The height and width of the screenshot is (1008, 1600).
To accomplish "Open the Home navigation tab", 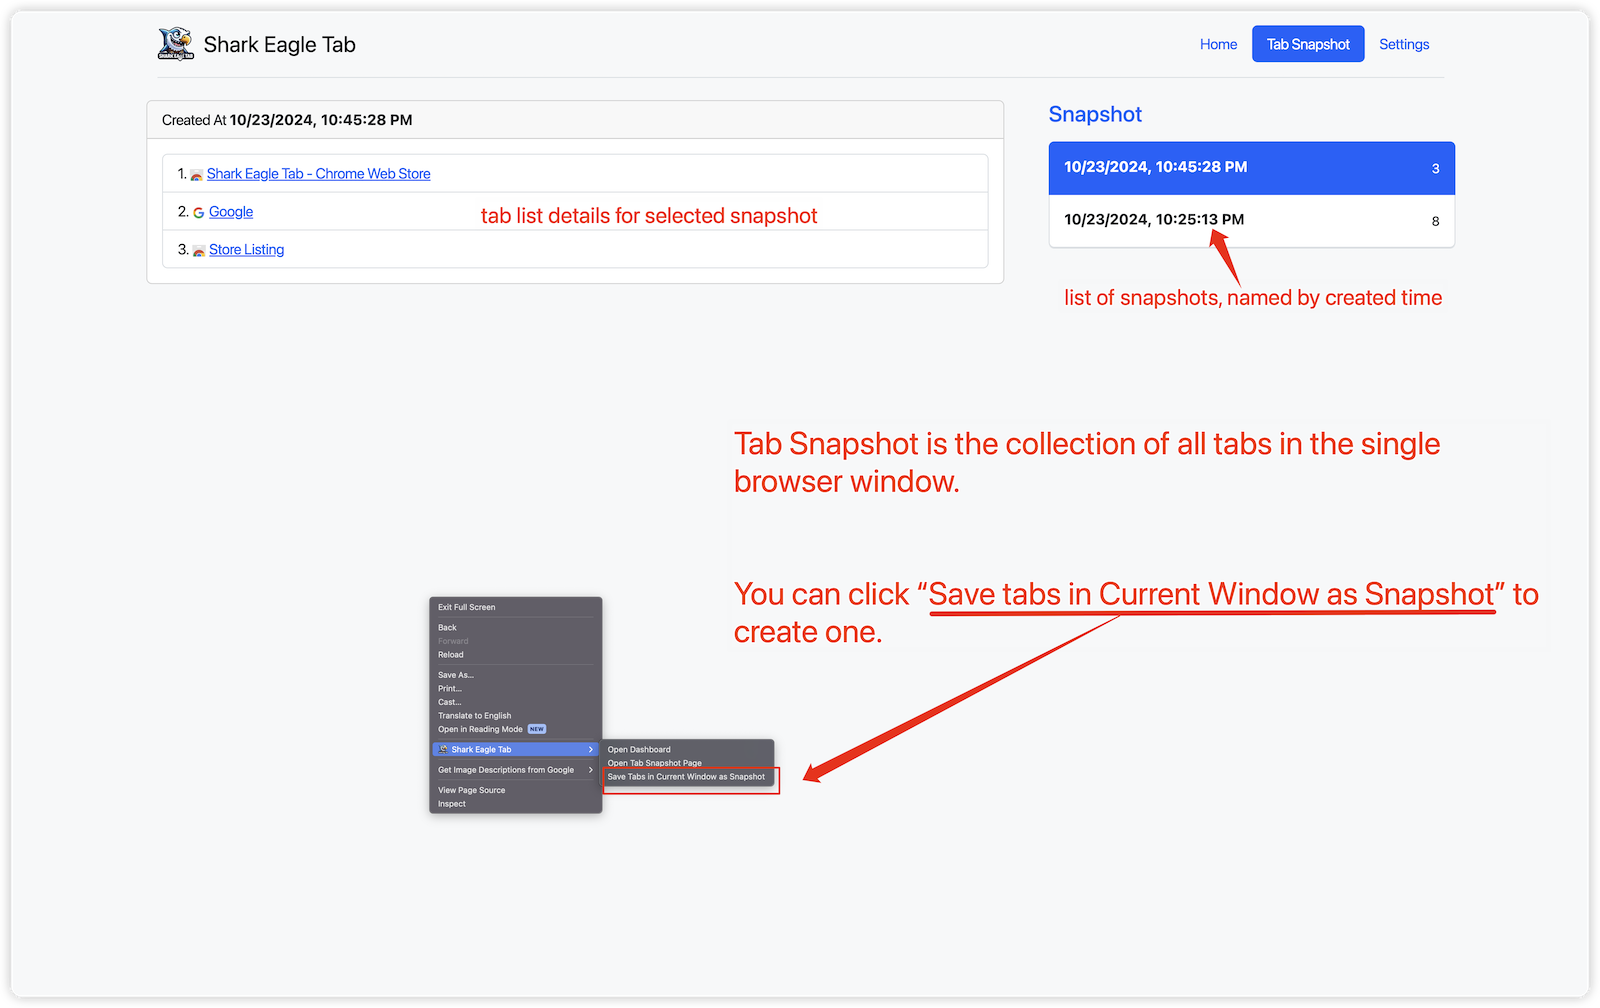I will tap(1218, 44).
